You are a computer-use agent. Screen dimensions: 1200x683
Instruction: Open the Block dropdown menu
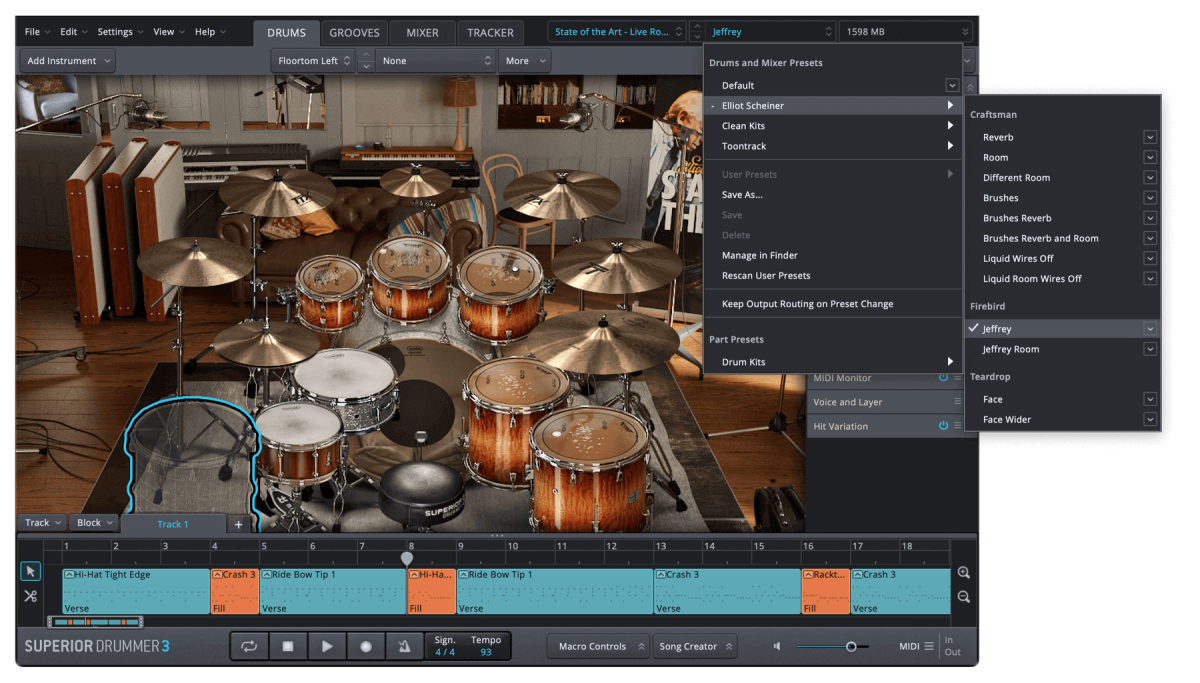(x=95, y=523)
